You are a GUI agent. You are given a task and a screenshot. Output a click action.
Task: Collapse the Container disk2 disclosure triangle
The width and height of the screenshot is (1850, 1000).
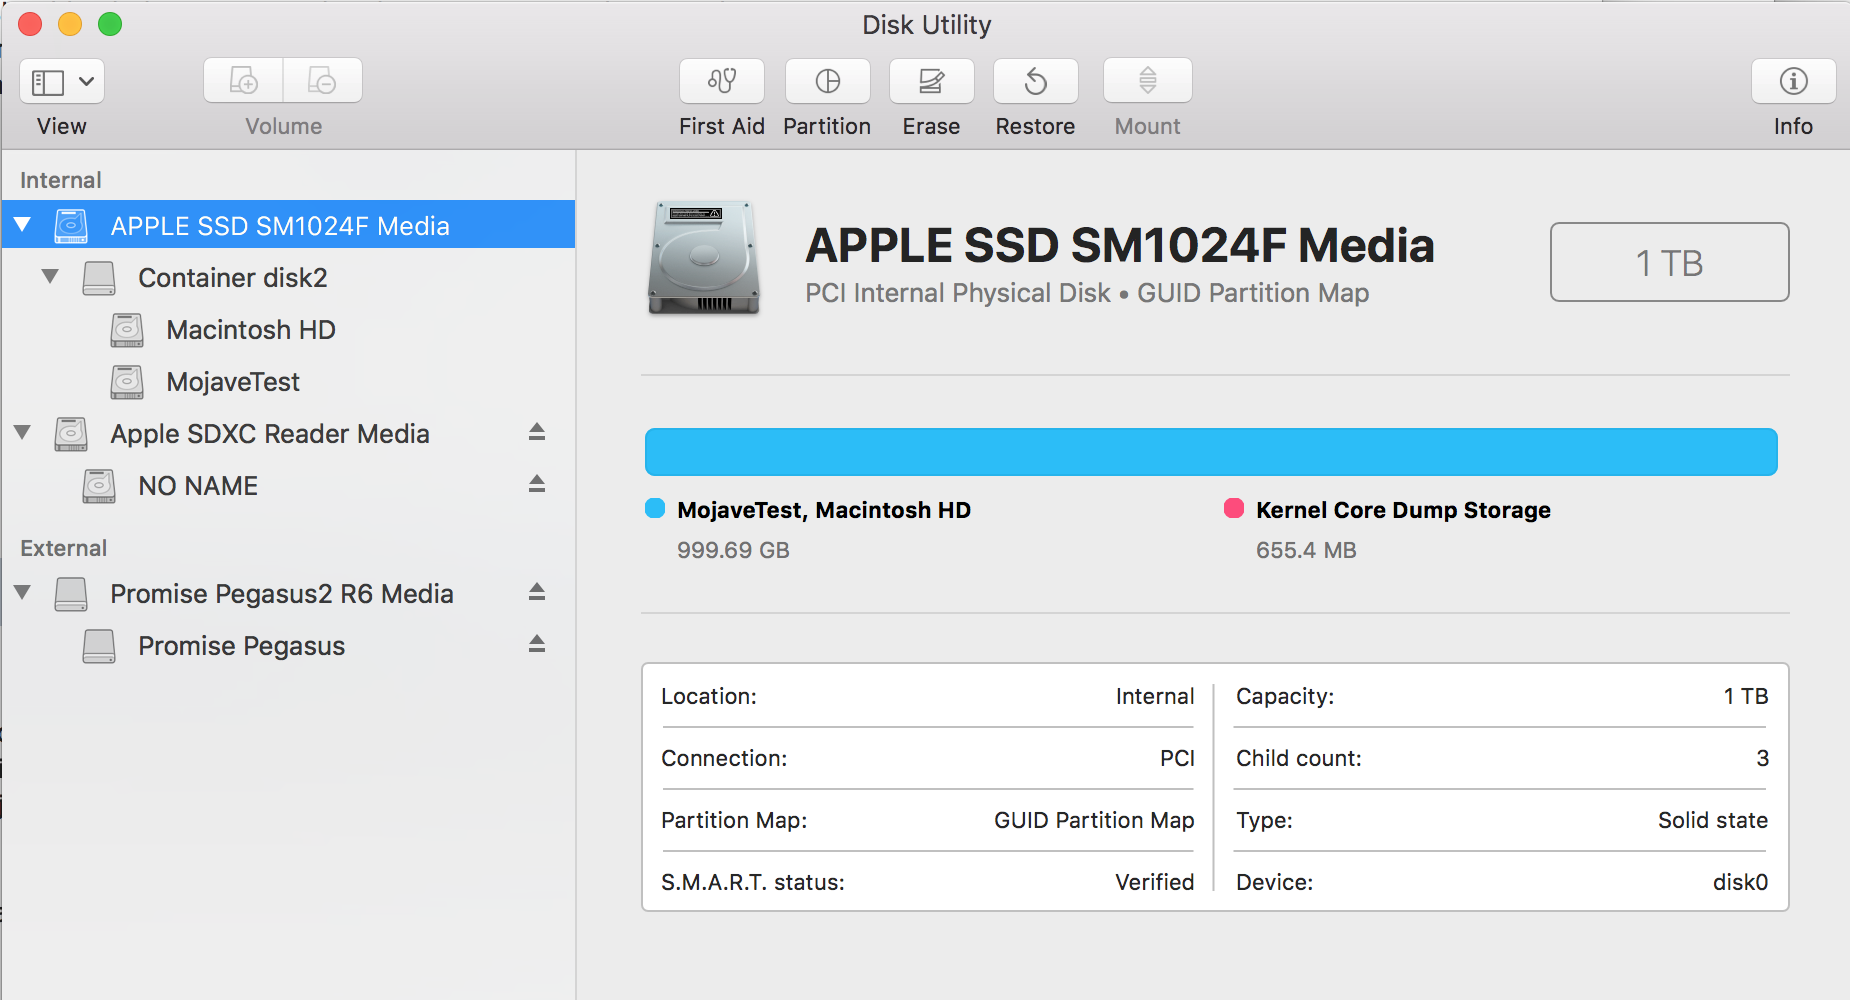[50, 277]
